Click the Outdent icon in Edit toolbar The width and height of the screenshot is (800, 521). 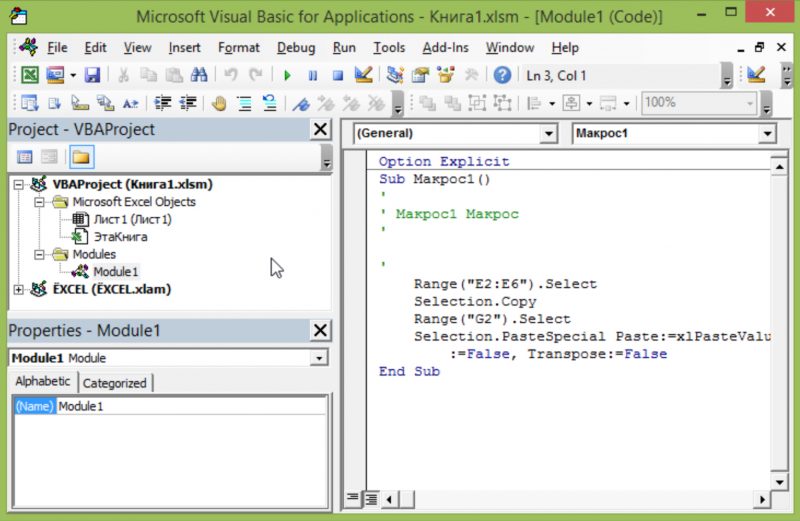tap(188, 104)
